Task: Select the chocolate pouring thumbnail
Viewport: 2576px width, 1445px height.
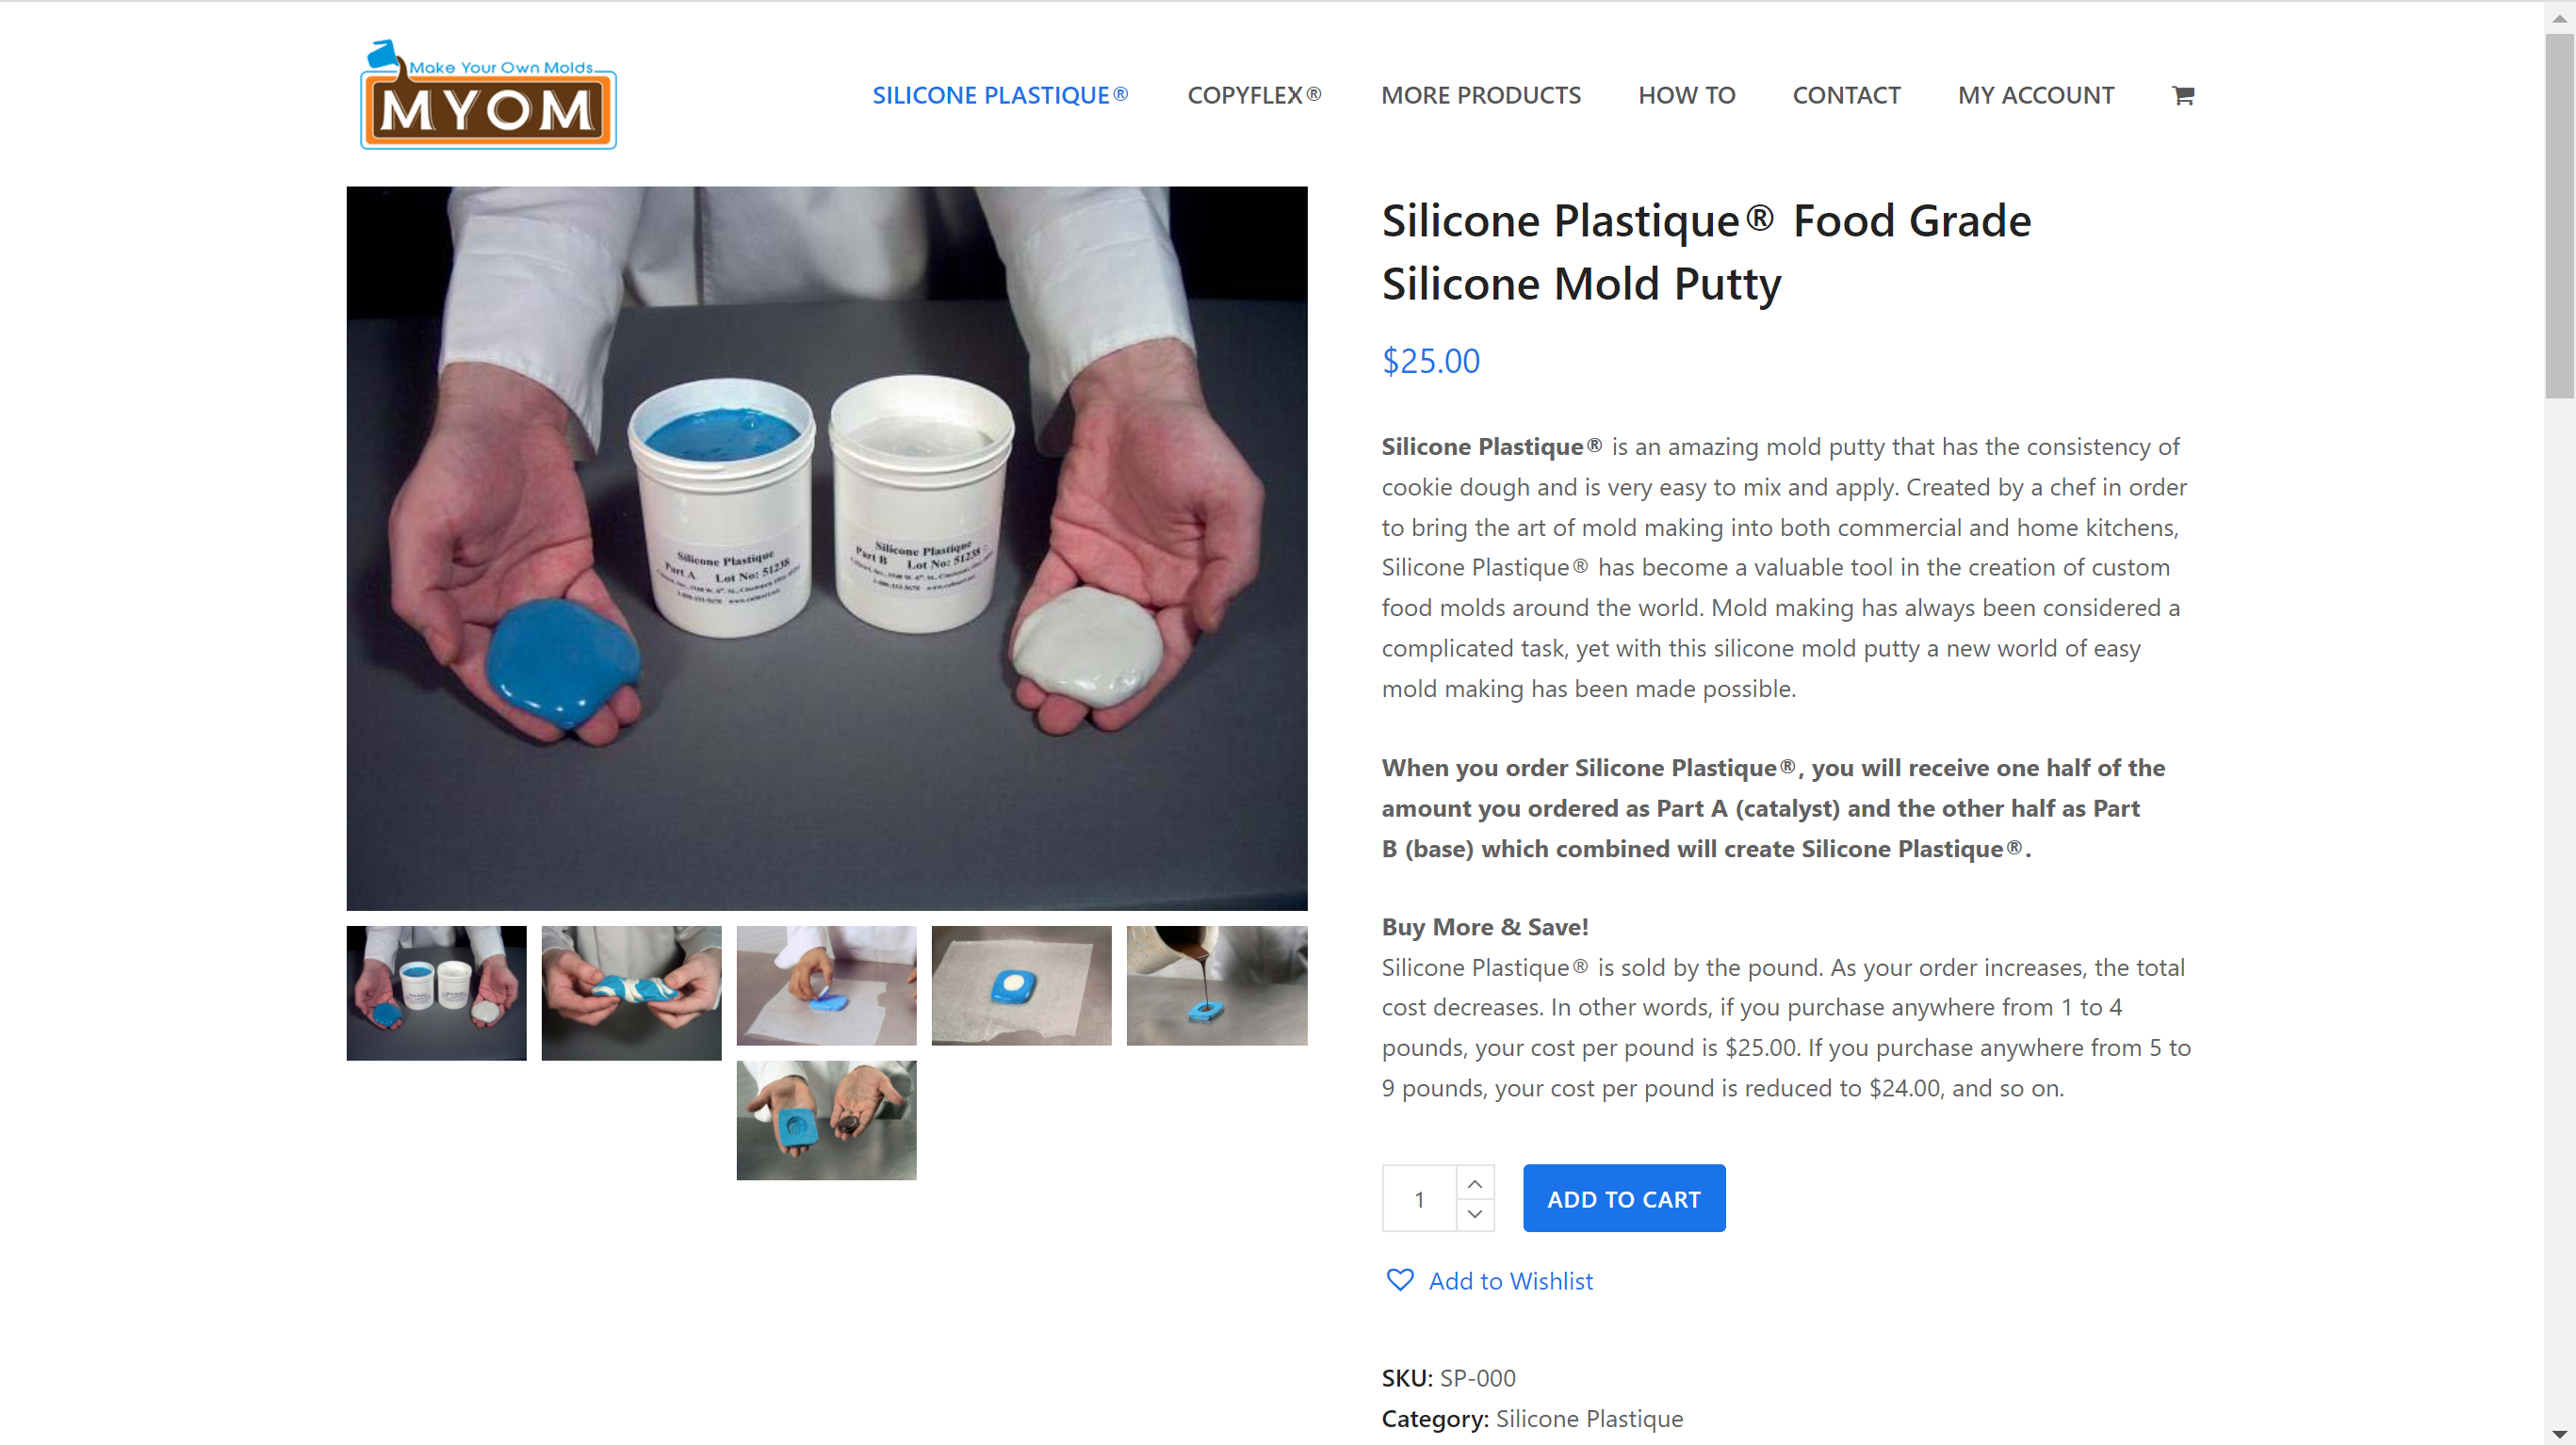Action: [1217, 986]
